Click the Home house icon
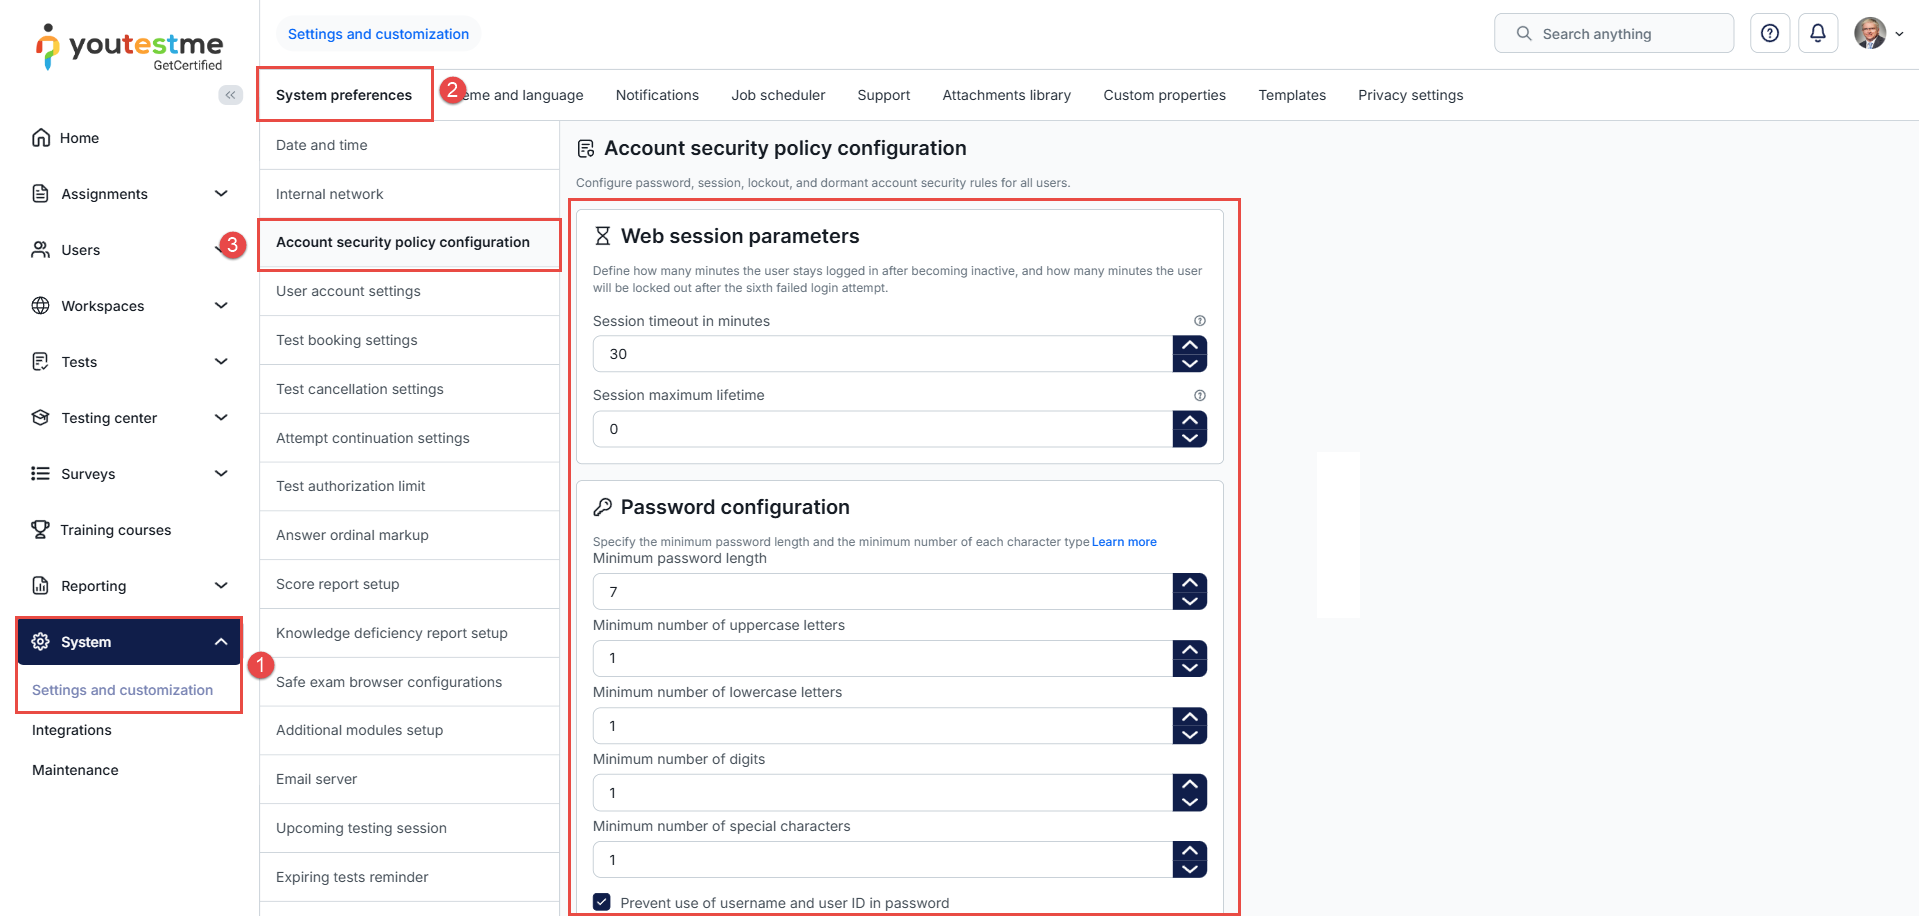Image resolution: width=1919 pixels, height=916 pixels. 41,138
